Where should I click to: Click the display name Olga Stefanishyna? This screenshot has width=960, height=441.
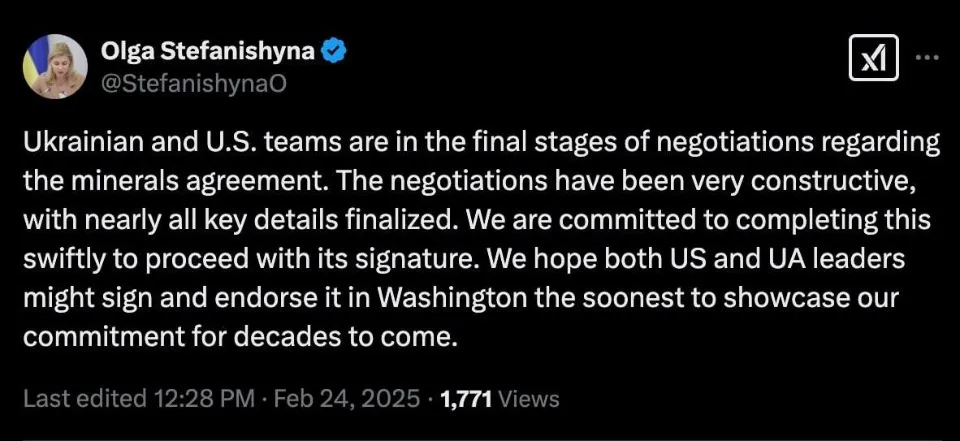point(207,51)
